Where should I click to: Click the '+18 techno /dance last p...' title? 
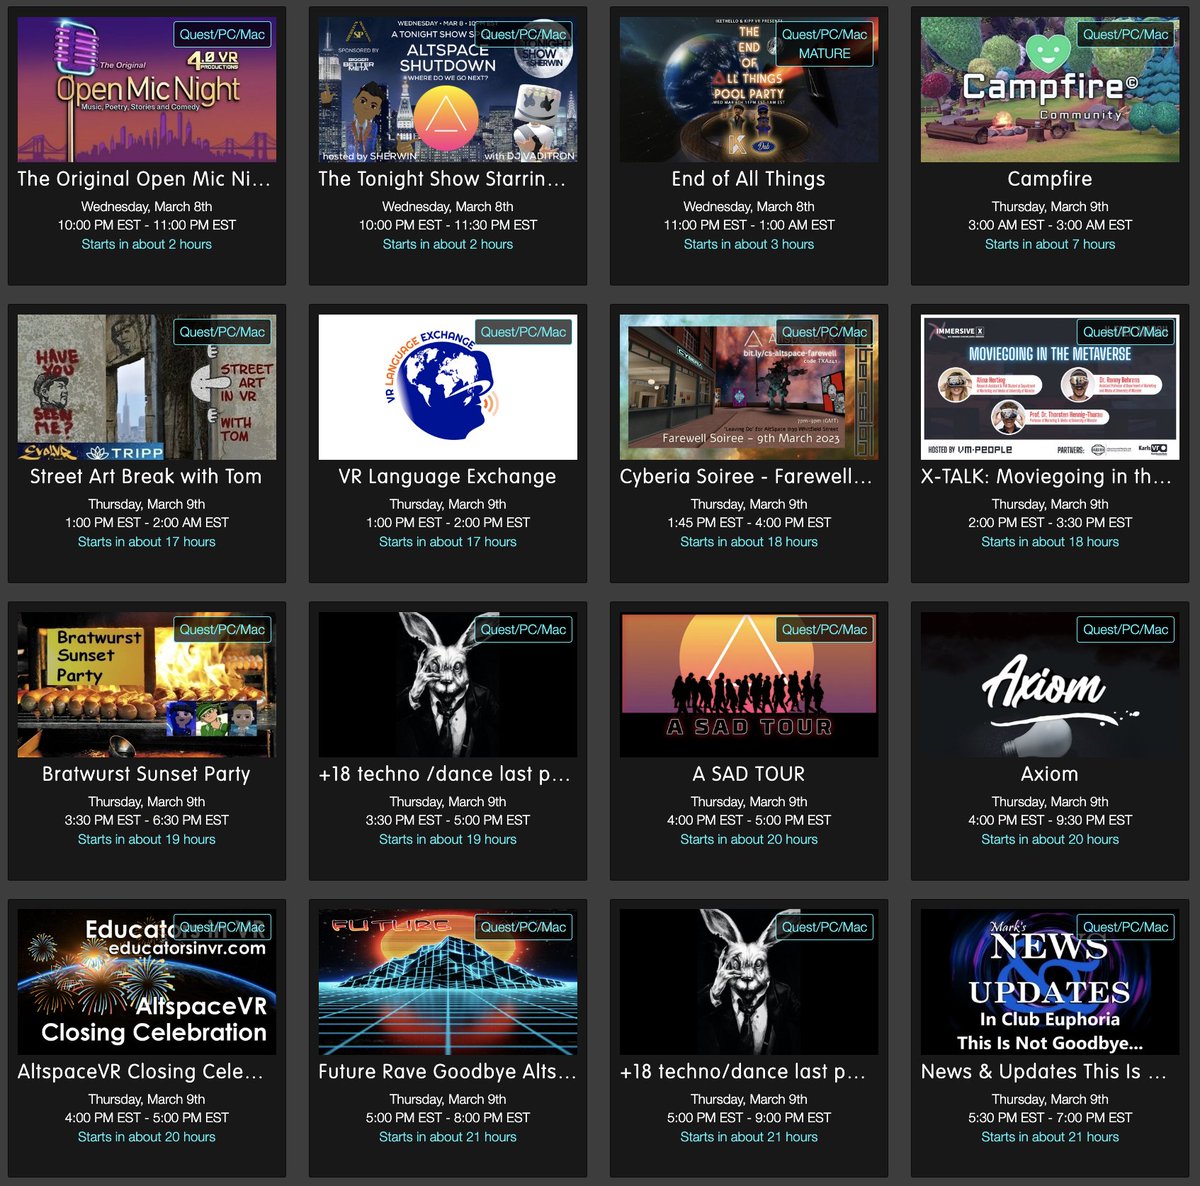click(x=444, y=774)
